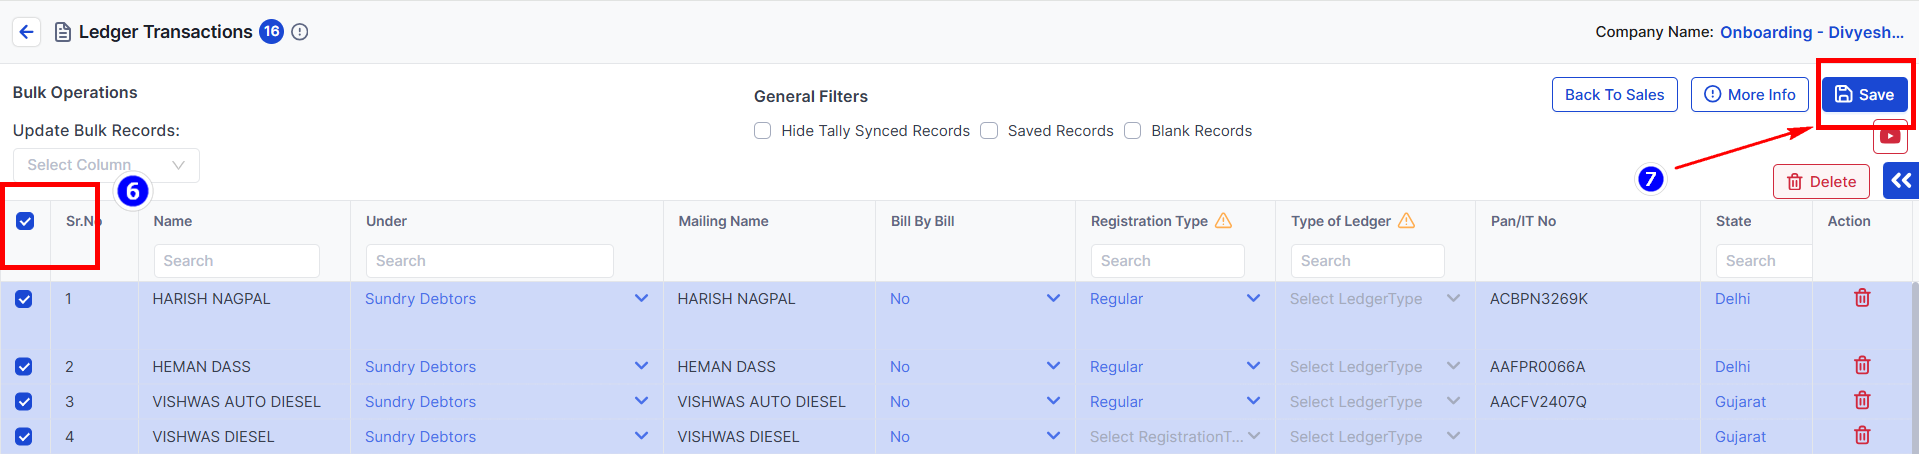Image resolution: width=1919 pixels, height=454 pixels.
Task: Toggle the select-all header checkbox
Action: pyautogui.click(x=25, y=221)
